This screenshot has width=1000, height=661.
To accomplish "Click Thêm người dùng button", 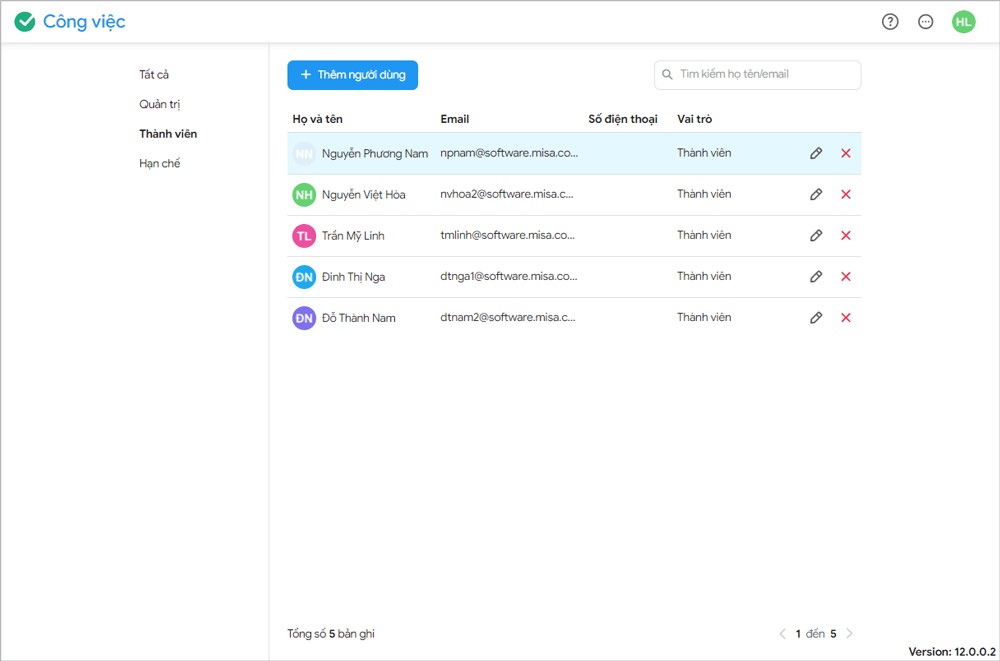I will (352, 75).
